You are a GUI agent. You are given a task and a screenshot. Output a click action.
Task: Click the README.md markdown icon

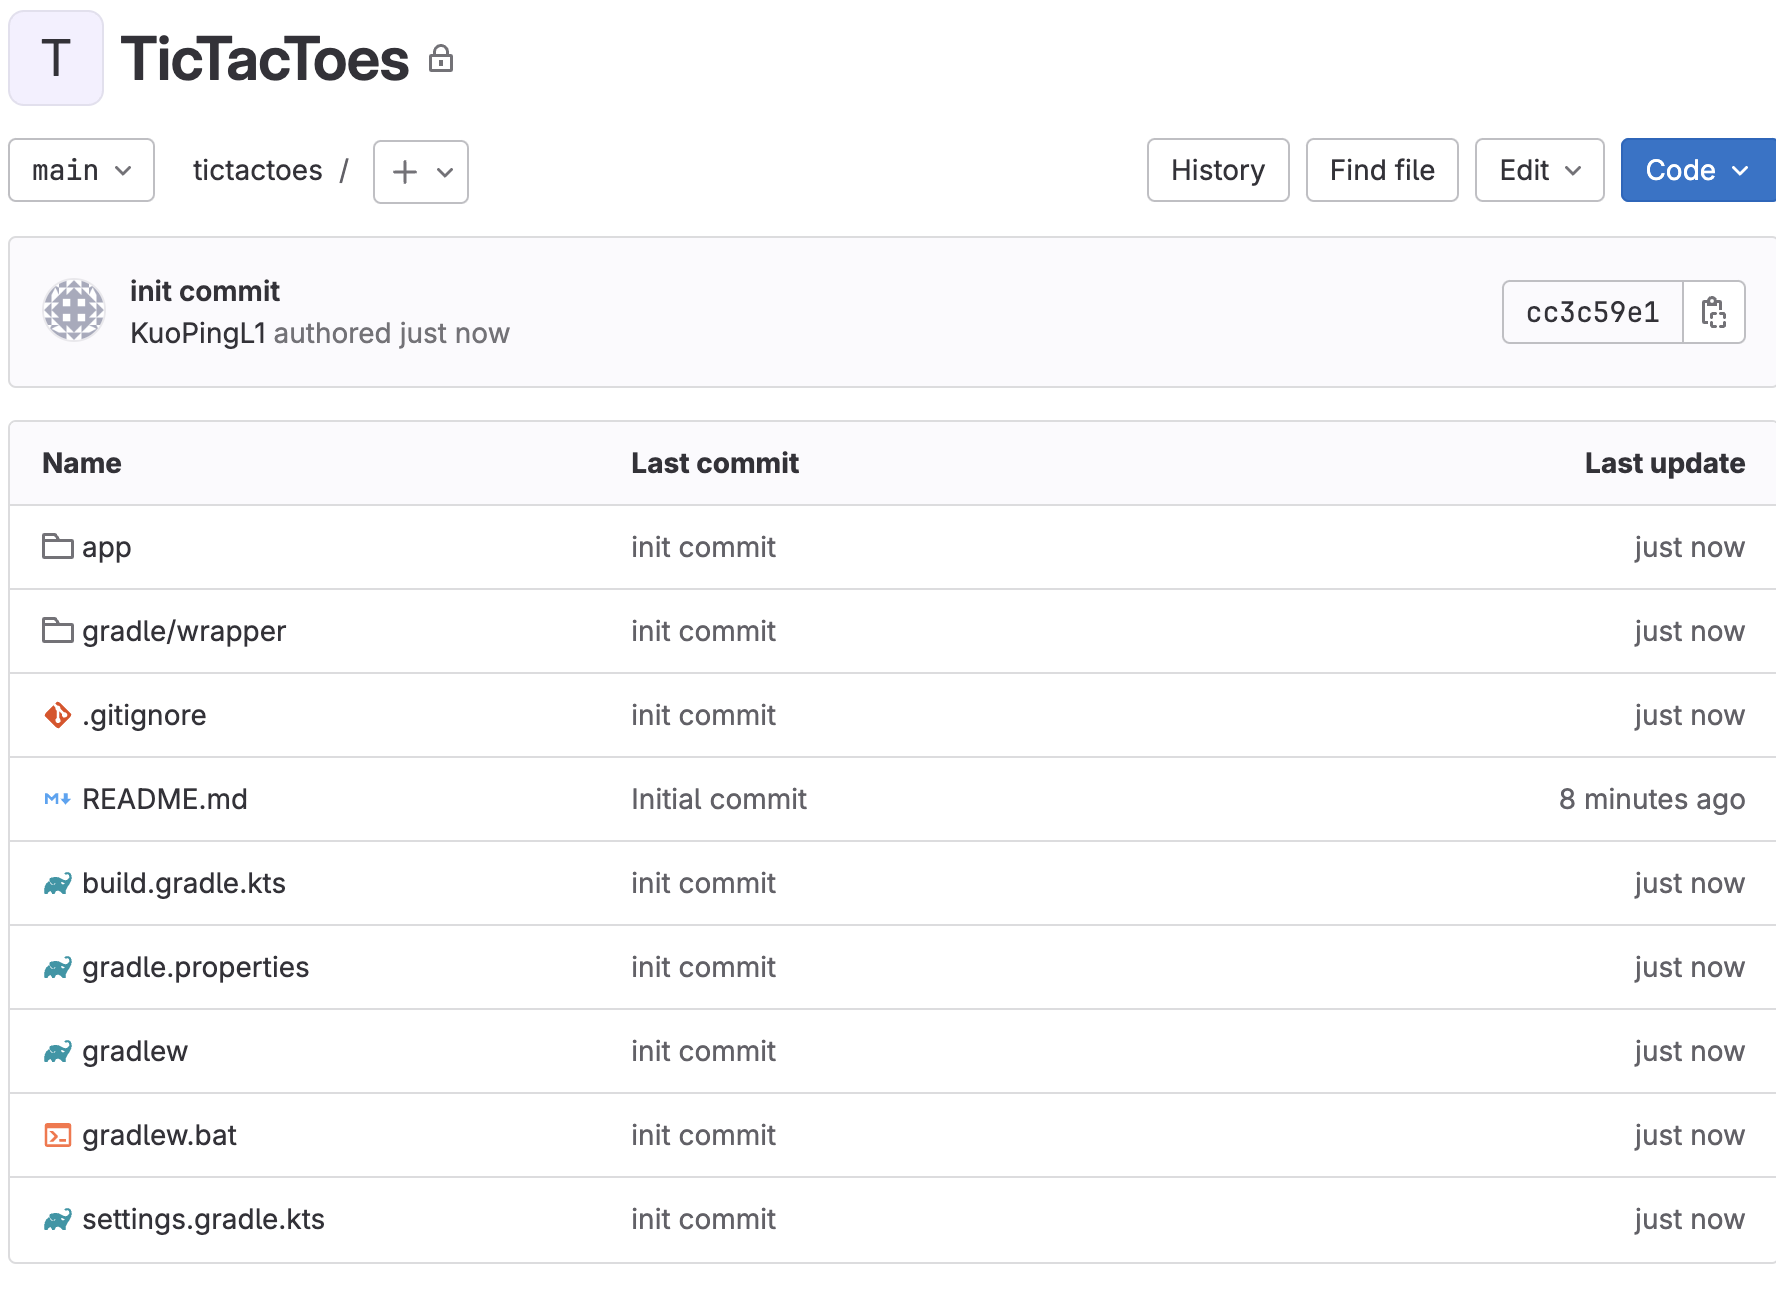(x=58, y=798)
